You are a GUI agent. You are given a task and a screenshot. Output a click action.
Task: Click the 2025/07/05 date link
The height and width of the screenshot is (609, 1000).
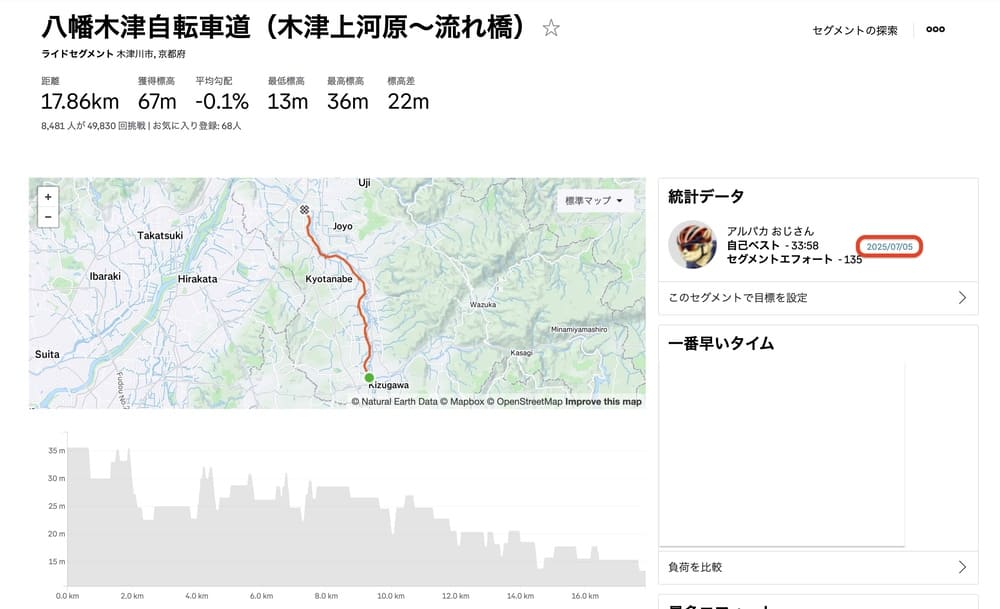[x=889, y=247]
